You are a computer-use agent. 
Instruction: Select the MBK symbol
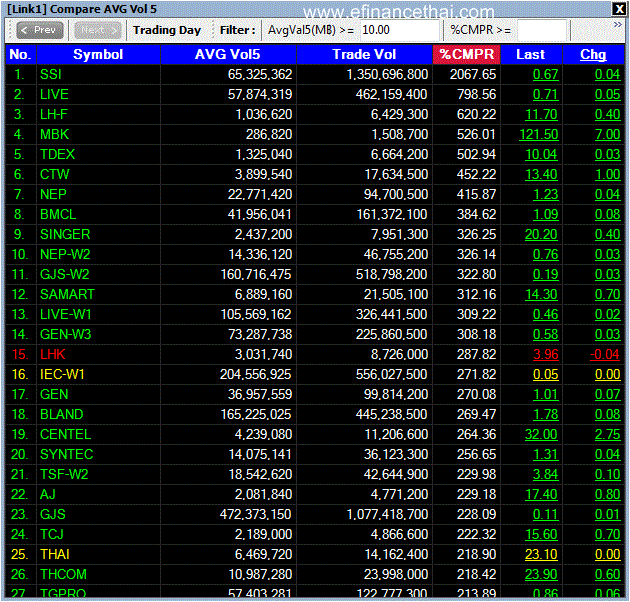55,134
